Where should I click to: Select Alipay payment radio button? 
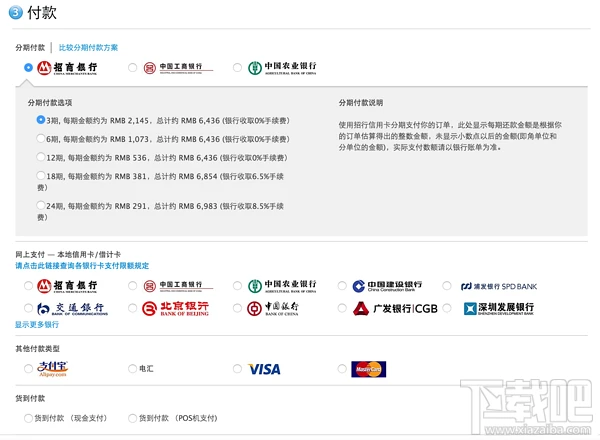(28, 369)
